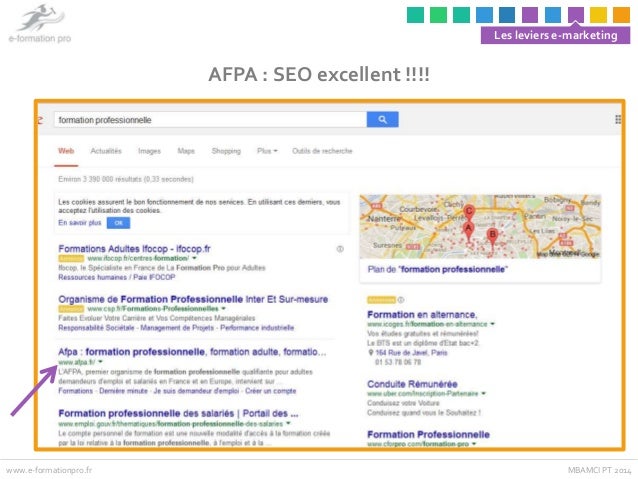
Task: Open the Google apps grid icon
Action: [618, 119]
